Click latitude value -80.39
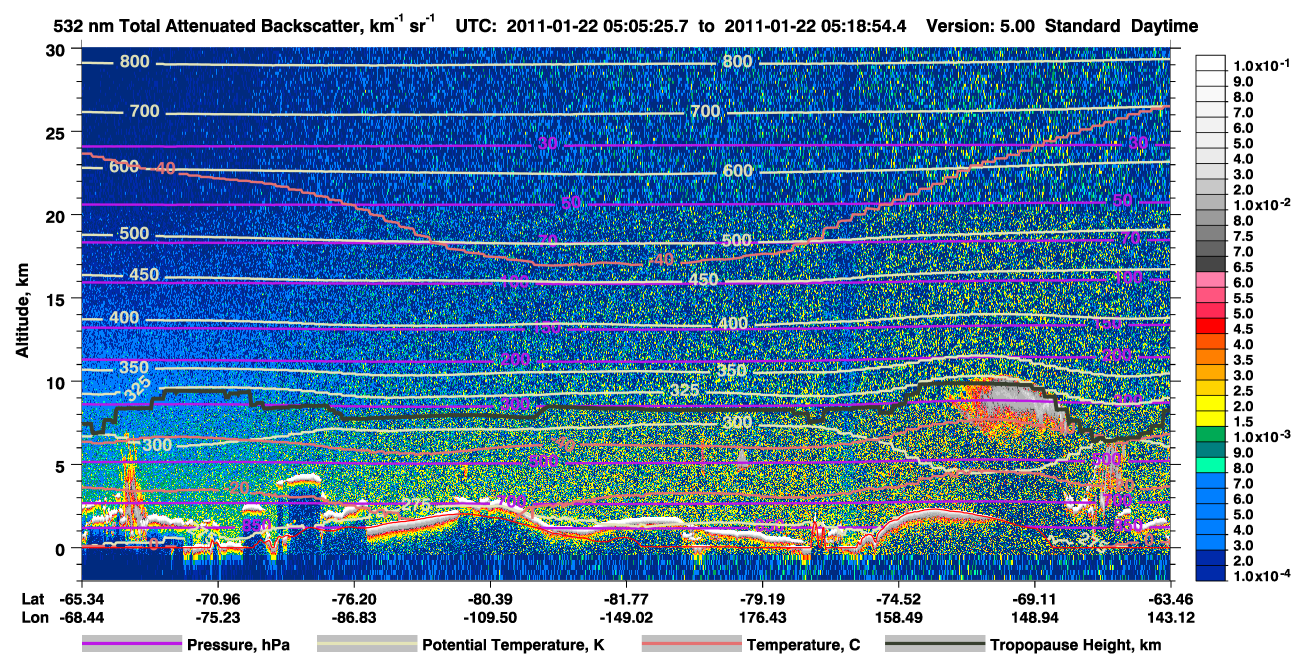 pyautogui.click(x=491, y=598)
